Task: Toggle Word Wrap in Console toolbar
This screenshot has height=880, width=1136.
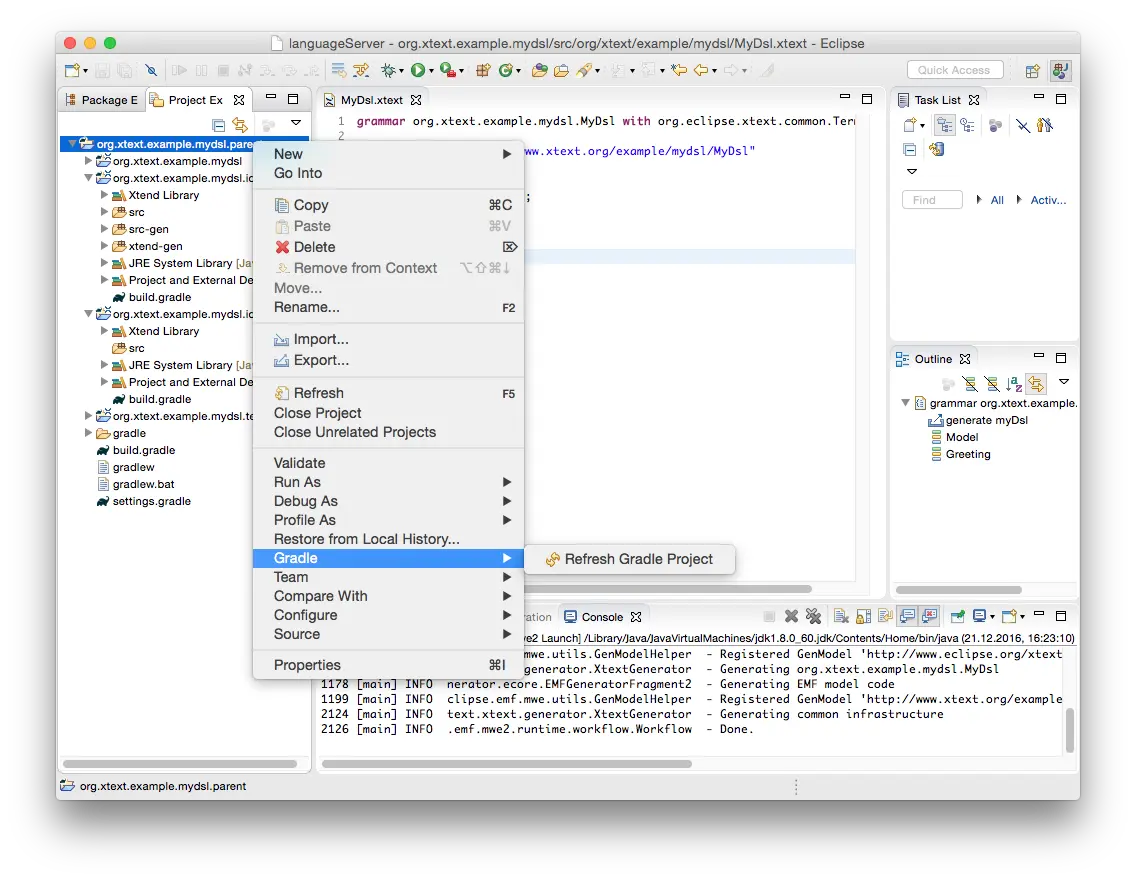Action: click(x=885, y=616)
